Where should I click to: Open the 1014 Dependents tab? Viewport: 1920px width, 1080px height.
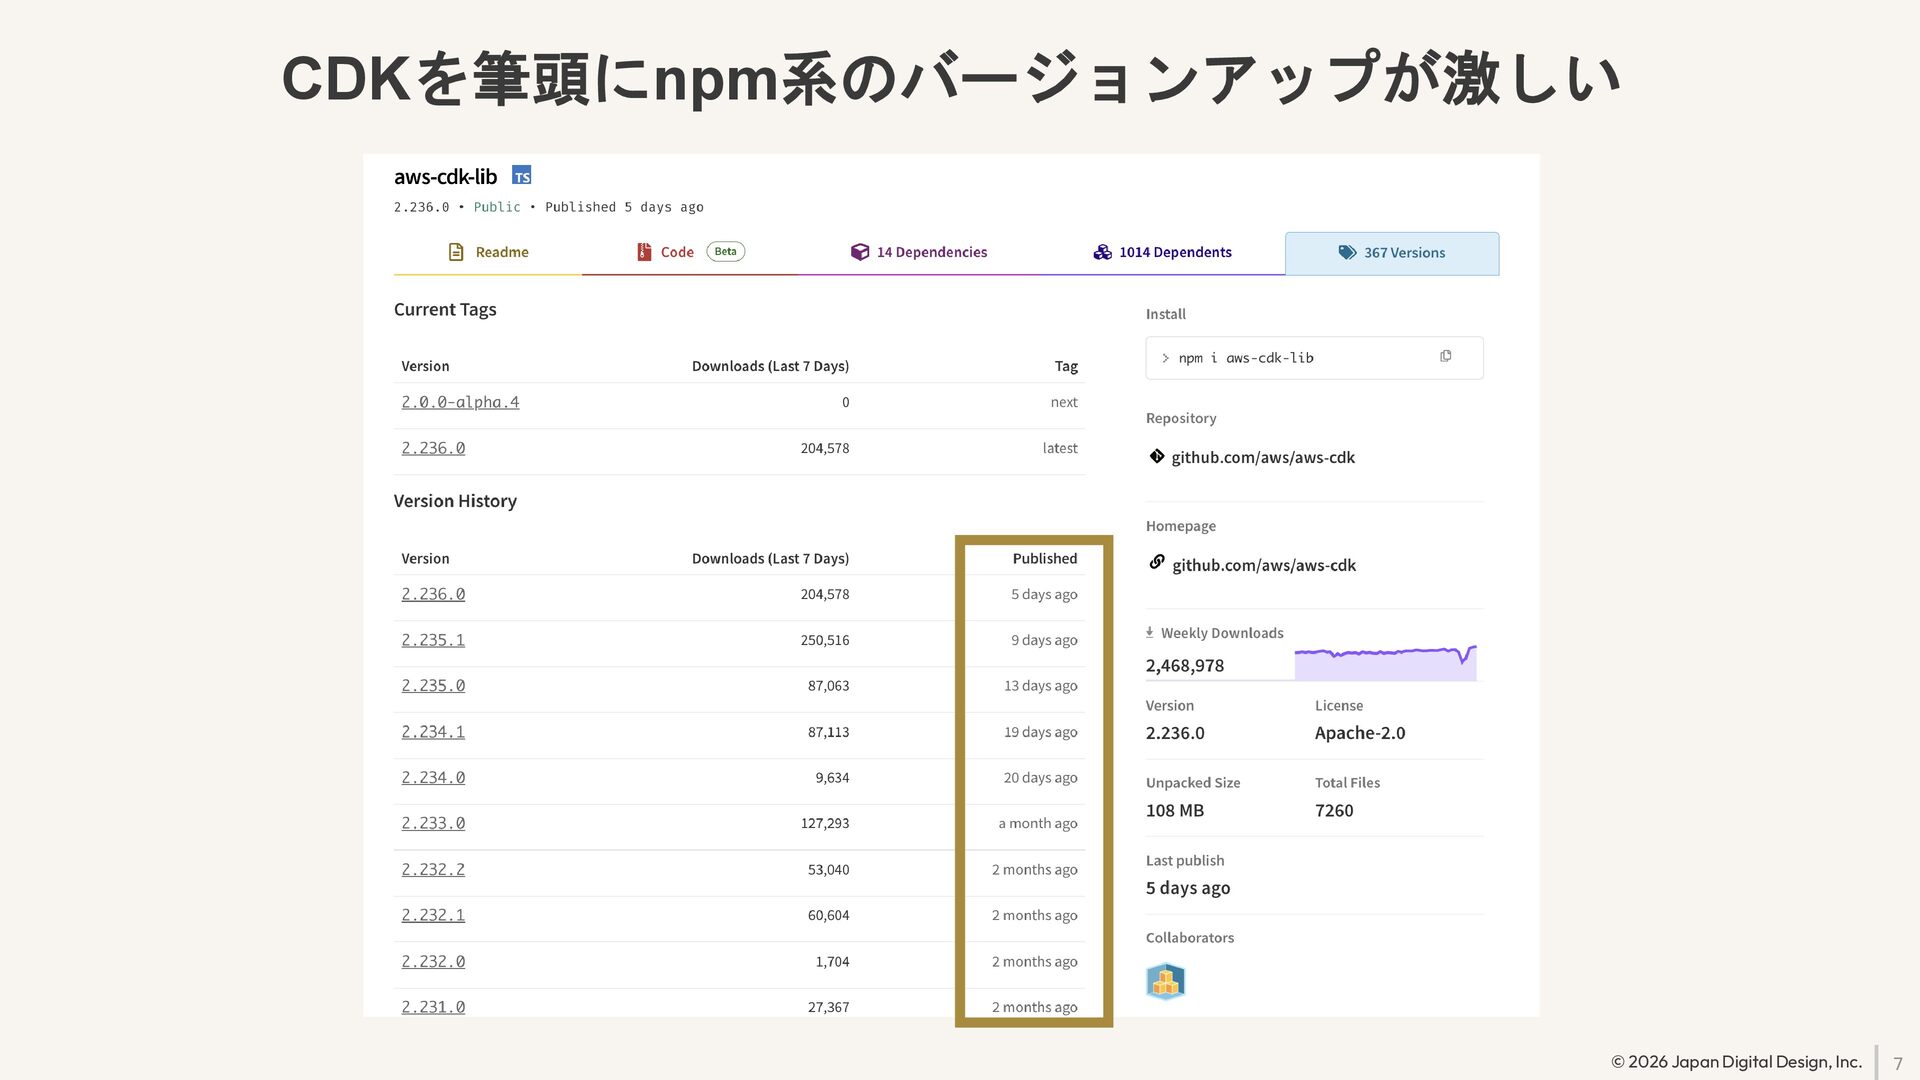pyautogui.click(x=1175, y=252)
